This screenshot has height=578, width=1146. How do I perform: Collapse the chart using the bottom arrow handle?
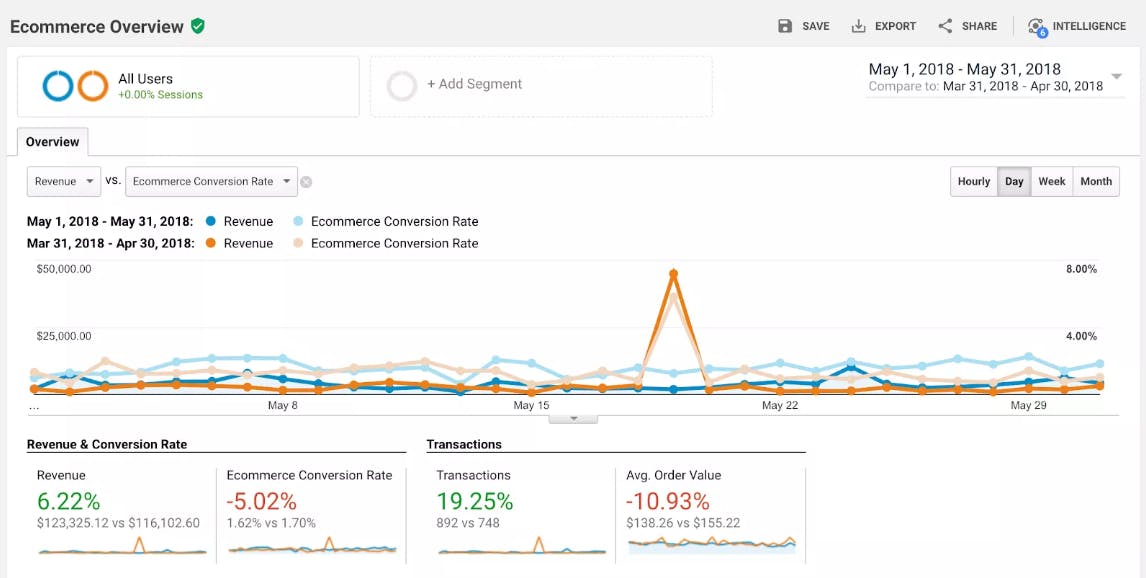pos(574,419)
